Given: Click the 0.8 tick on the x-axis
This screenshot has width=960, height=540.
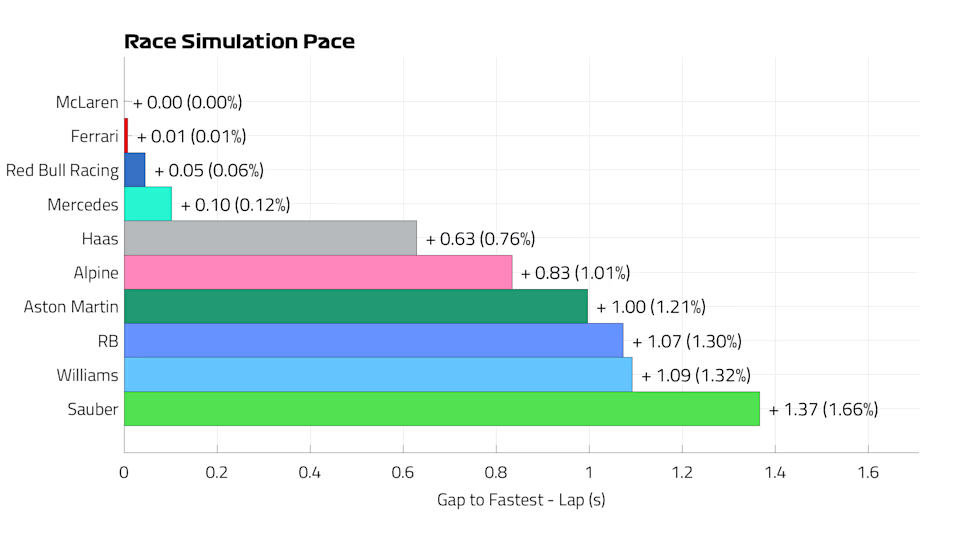Looking at the screenshot, I should coord(496,472).
